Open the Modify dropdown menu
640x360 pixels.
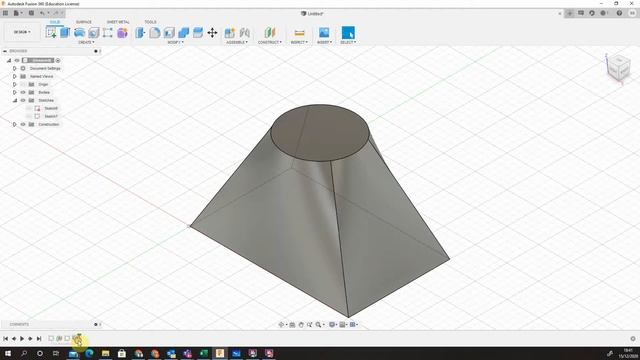[176, 42]
